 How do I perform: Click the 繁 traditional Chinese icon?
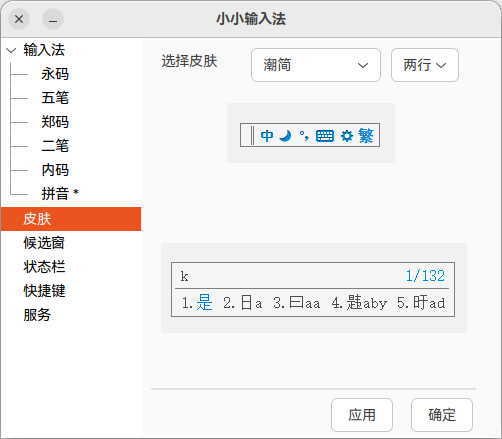(366, 136)
